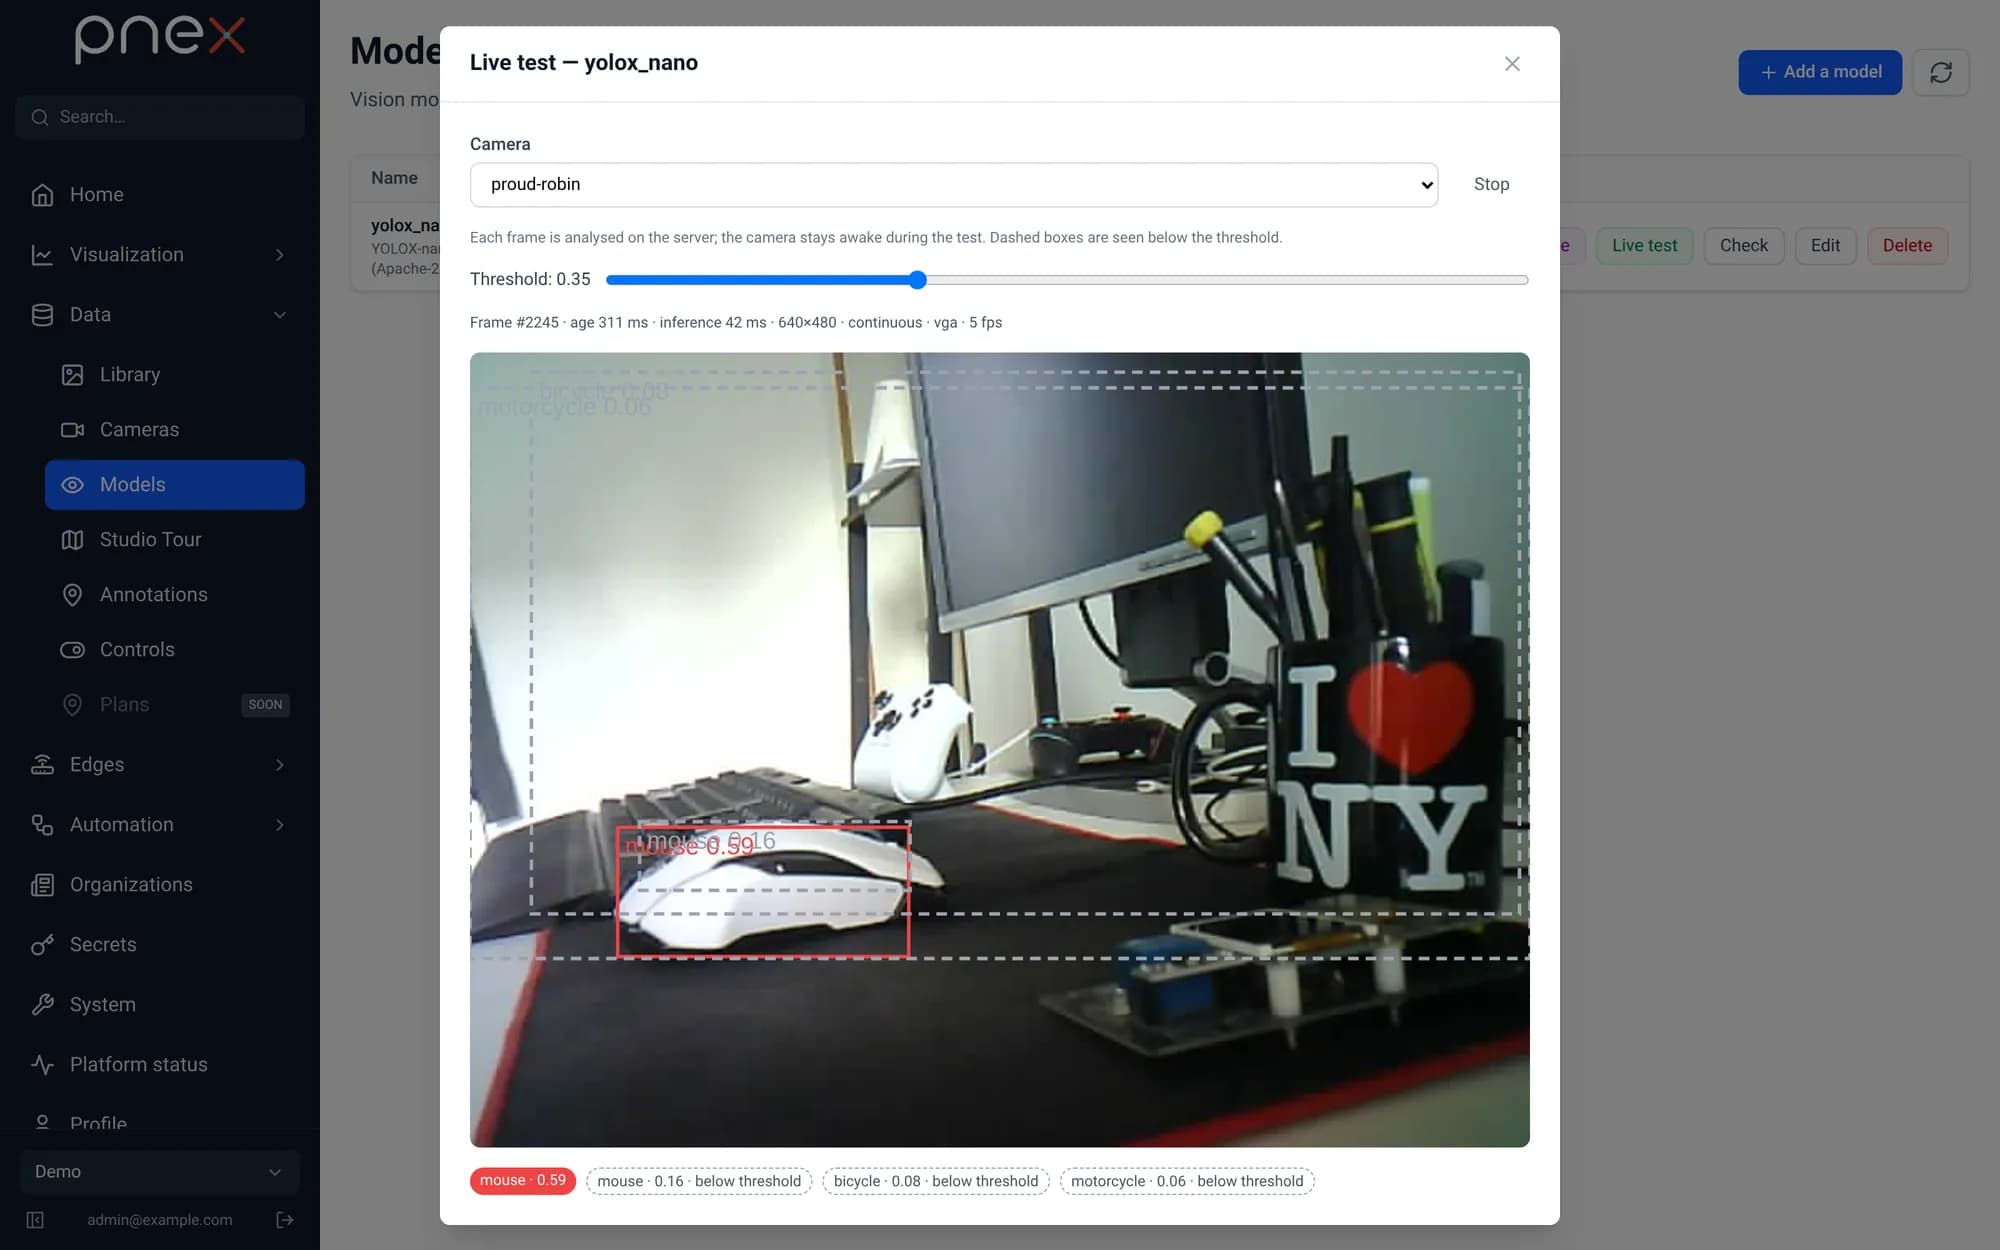Click the Home house icon
Image resolution: width=2000 pixels, height=1250 pixels.
(42, 195)
